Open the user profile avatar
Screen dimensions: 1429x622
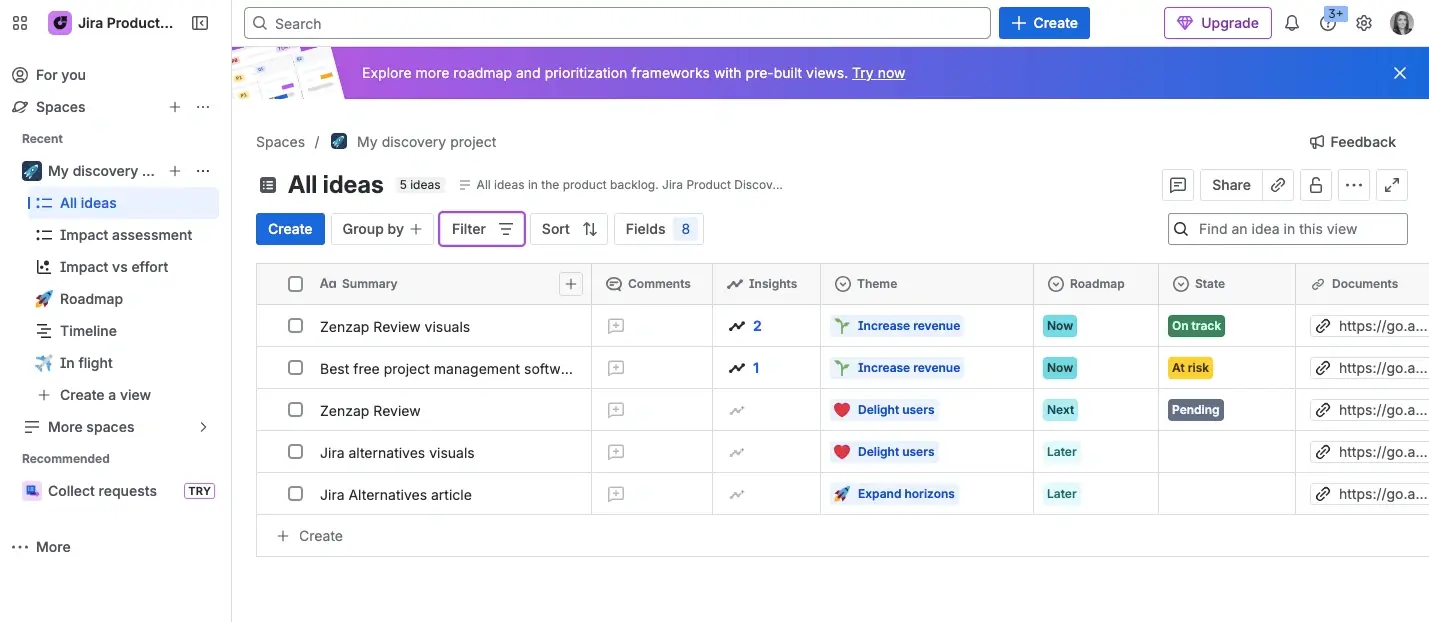click(1402, 23)
